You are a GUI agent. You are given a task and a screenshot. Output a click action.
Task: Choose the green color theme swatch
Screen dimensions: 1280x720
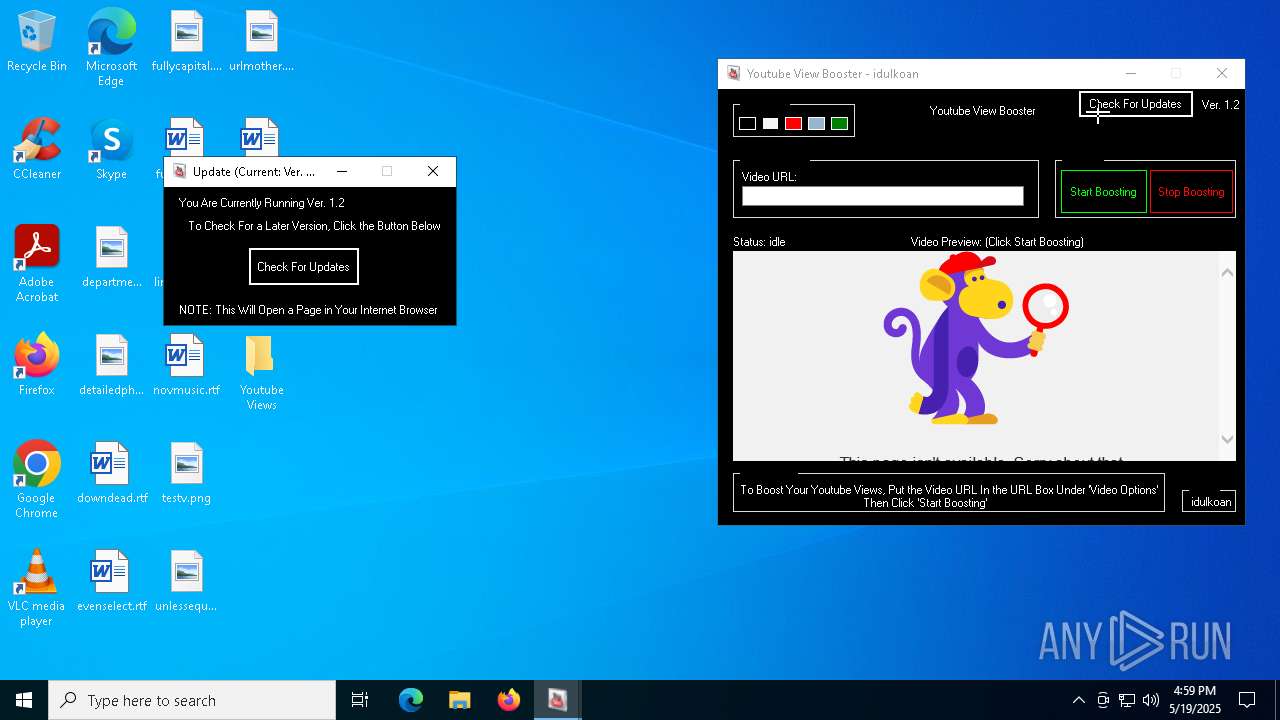839,124
